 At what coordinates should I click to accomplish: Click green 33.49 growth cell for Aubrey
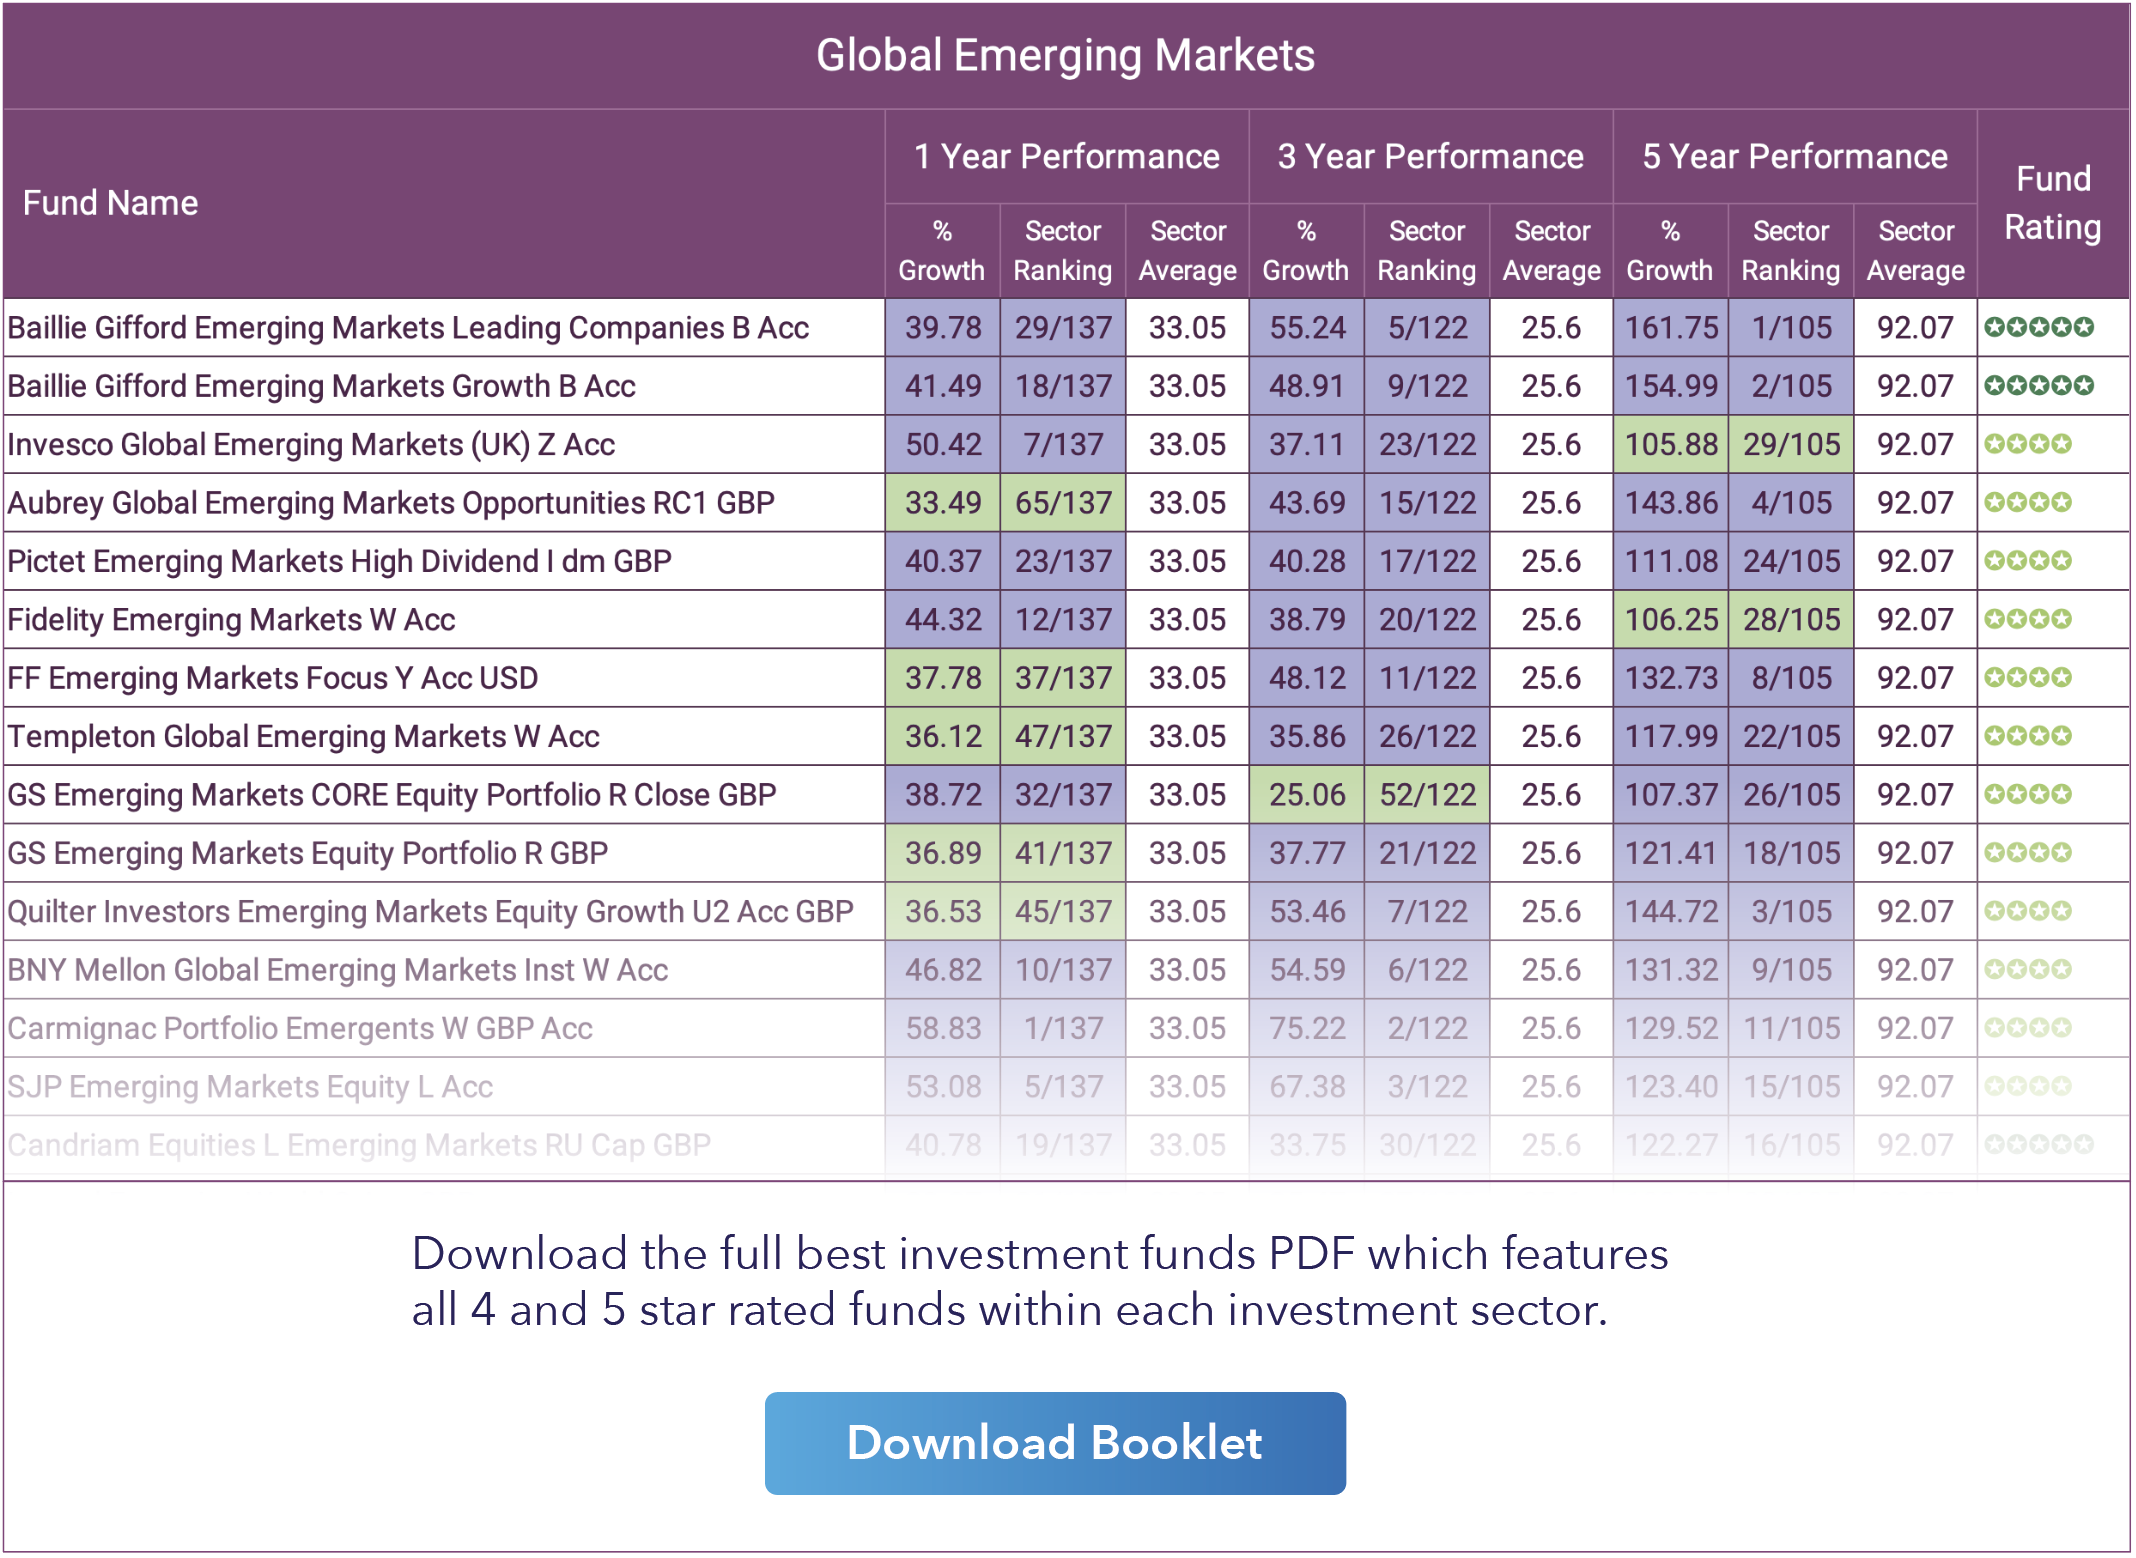click(x=942, y=503)
